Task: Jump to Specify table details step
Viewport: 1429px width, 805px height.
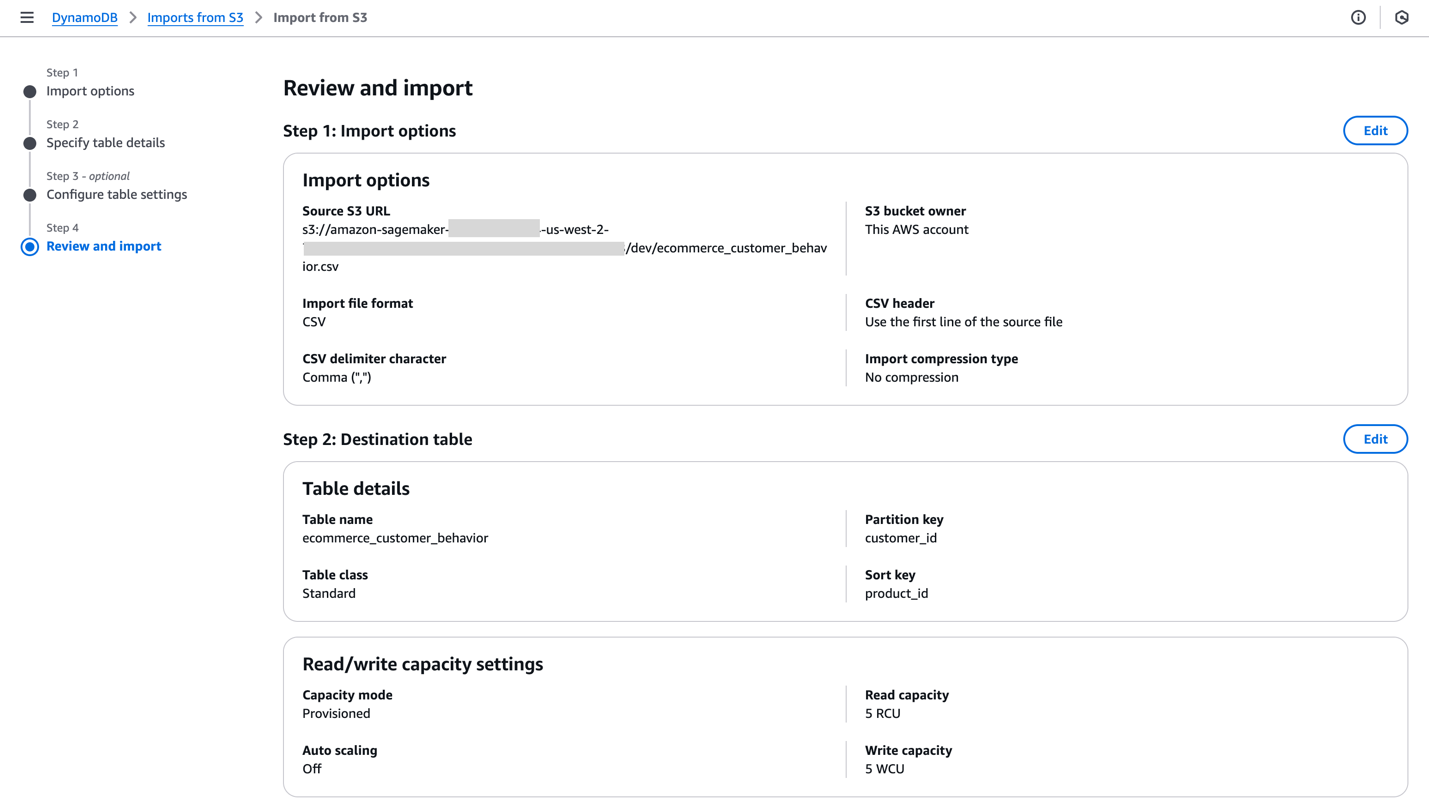Action: pyautogui.click(x=105, y=143)
